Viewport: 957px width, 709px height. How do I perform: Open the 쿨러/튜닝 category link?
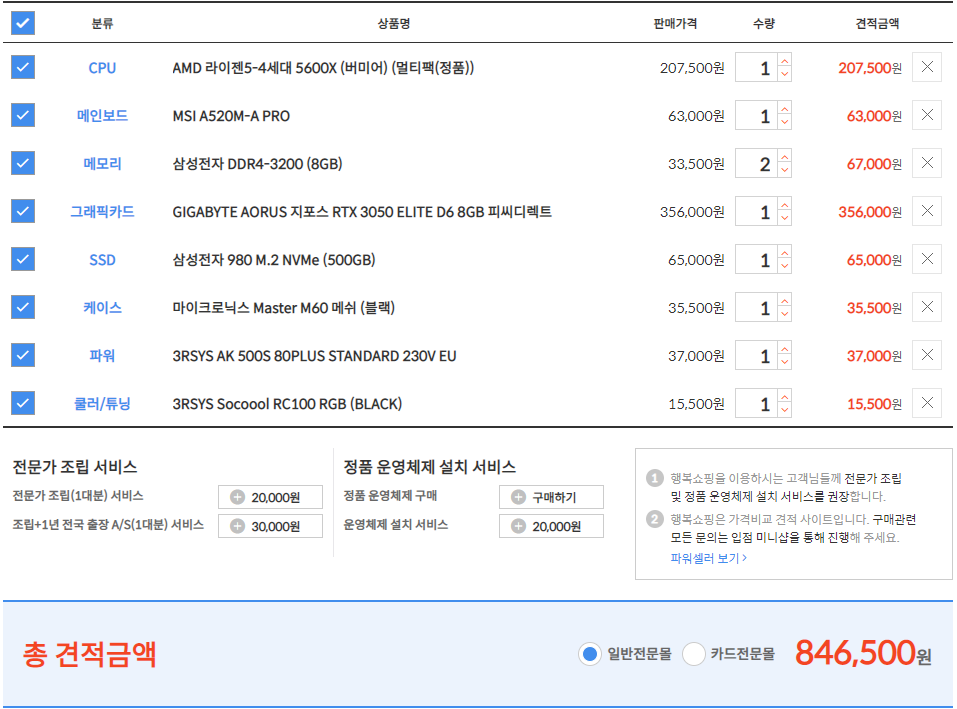102,403
